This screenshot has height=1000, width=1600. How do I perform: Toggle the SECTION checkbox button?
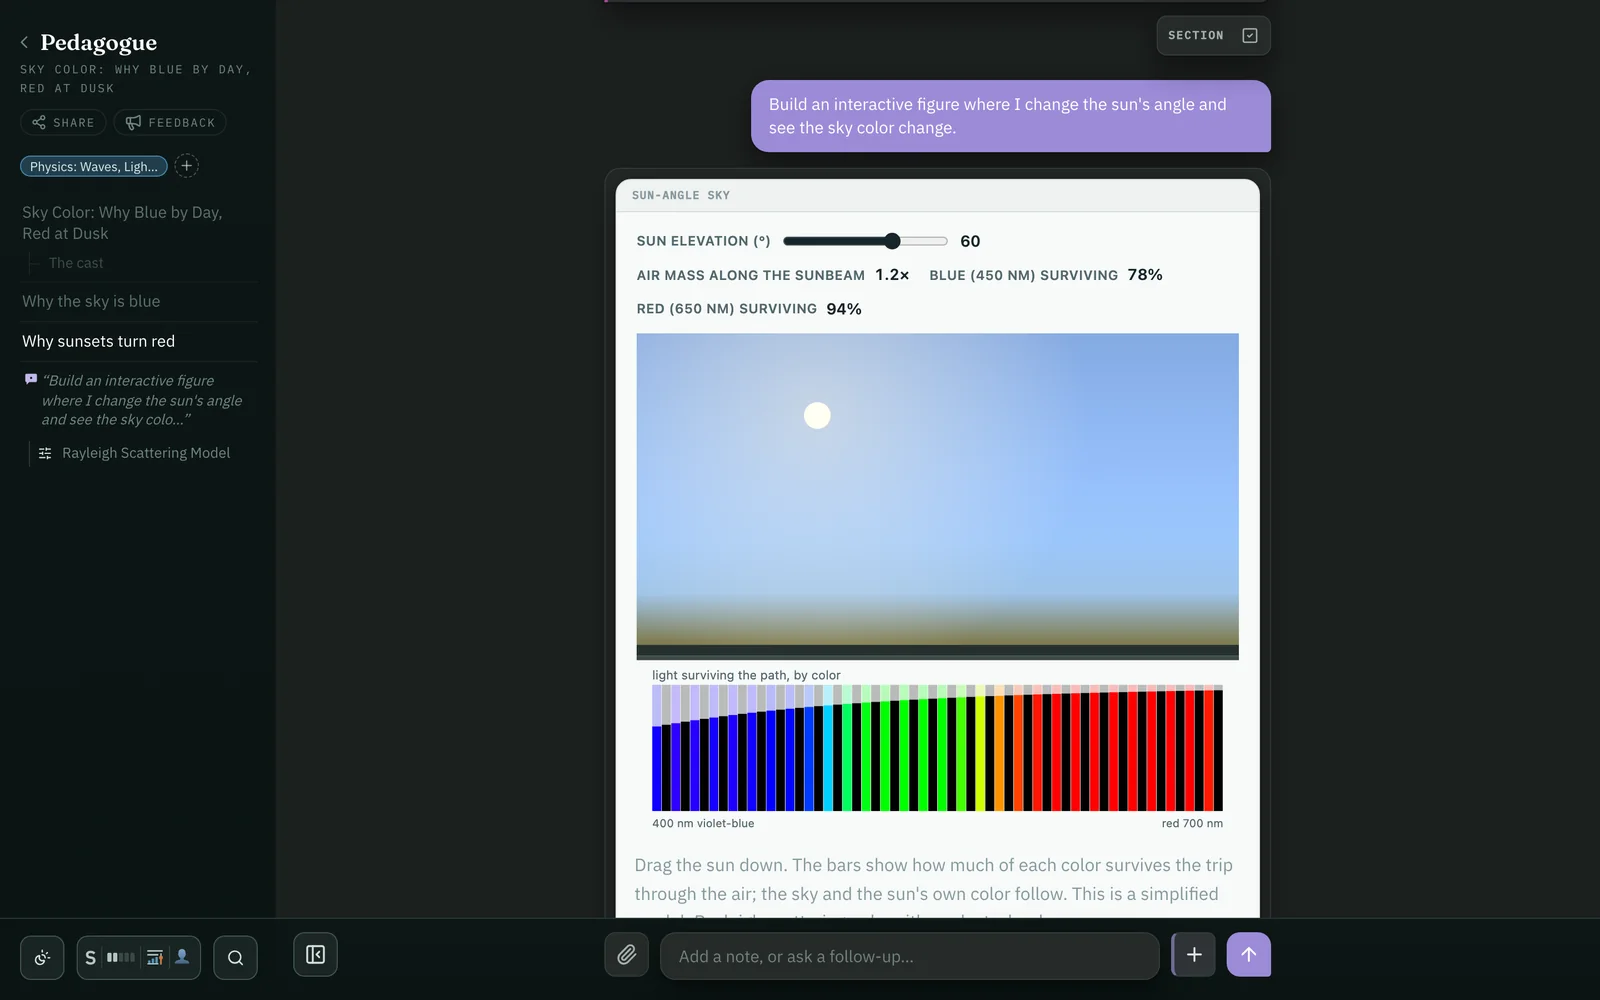[x=1213, y=35]
